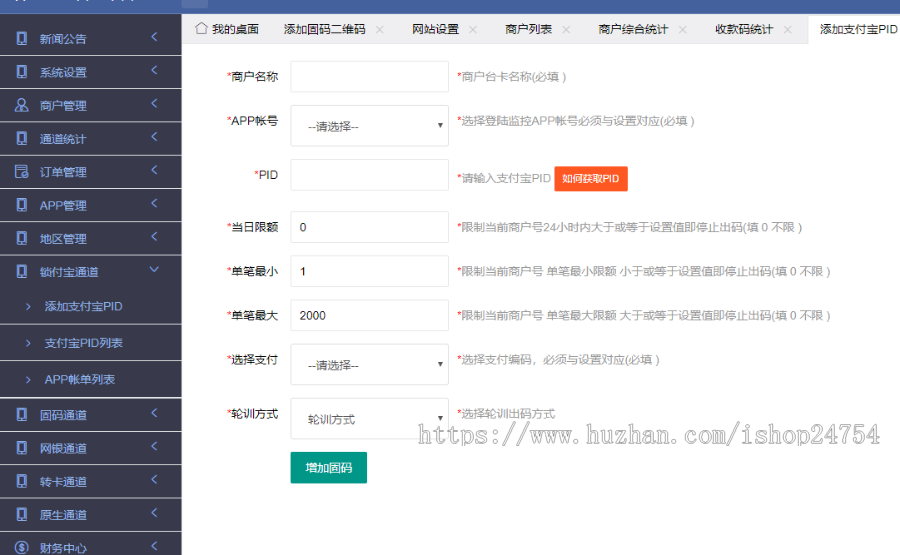The height and width of the screenshot is (555, 900).
Task: Expand the 固码通道 menu chevron
Action: click(x=154, y=413)
